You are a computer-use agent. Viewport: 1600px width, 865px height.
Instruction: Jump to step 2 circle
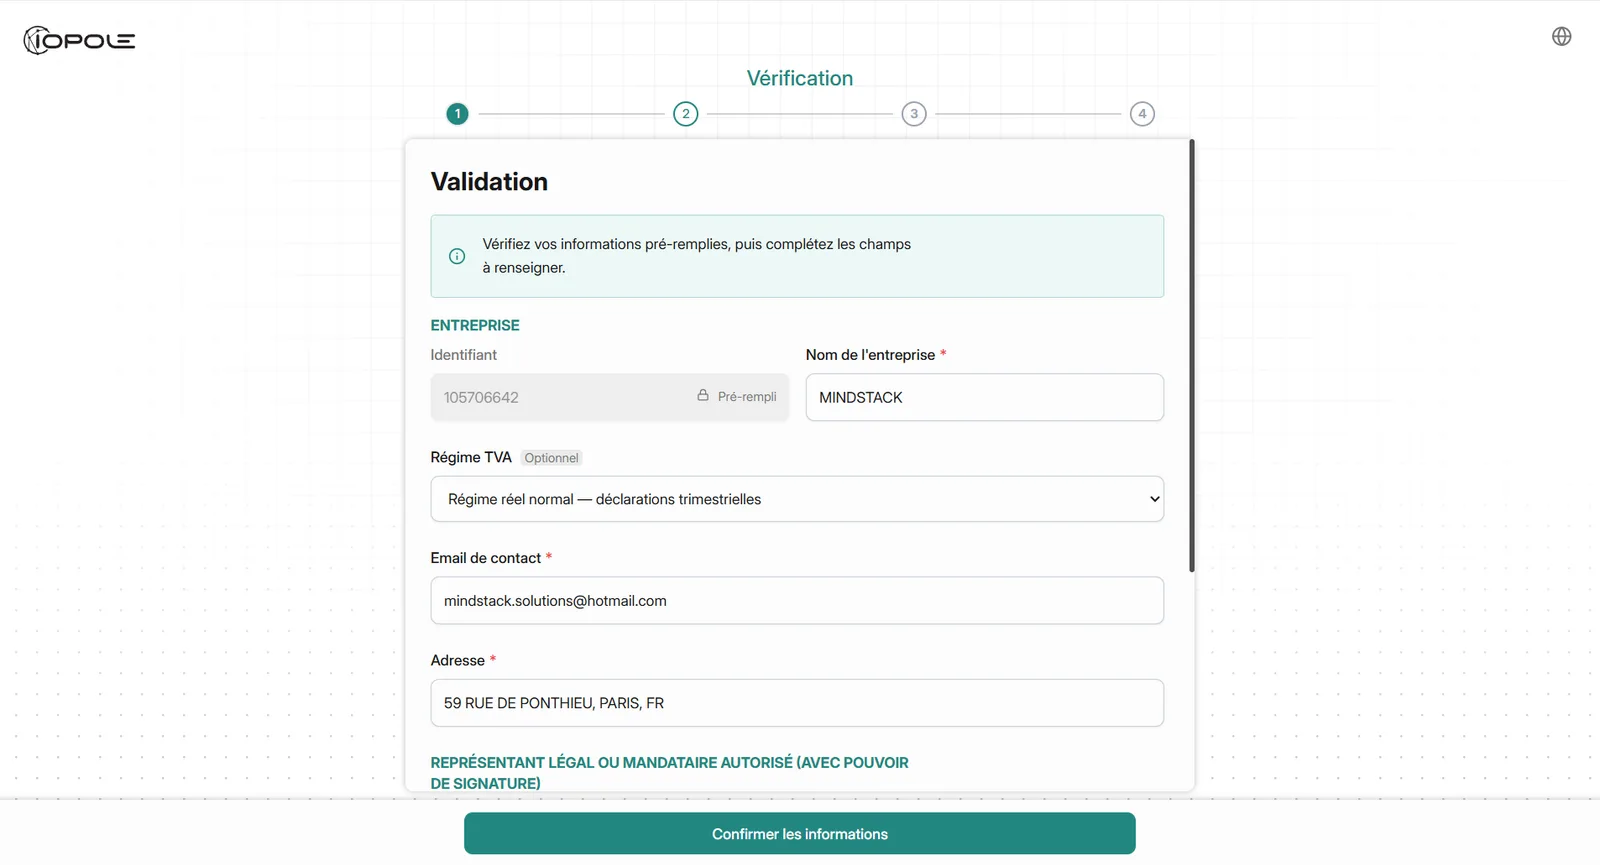coord(685,114)
